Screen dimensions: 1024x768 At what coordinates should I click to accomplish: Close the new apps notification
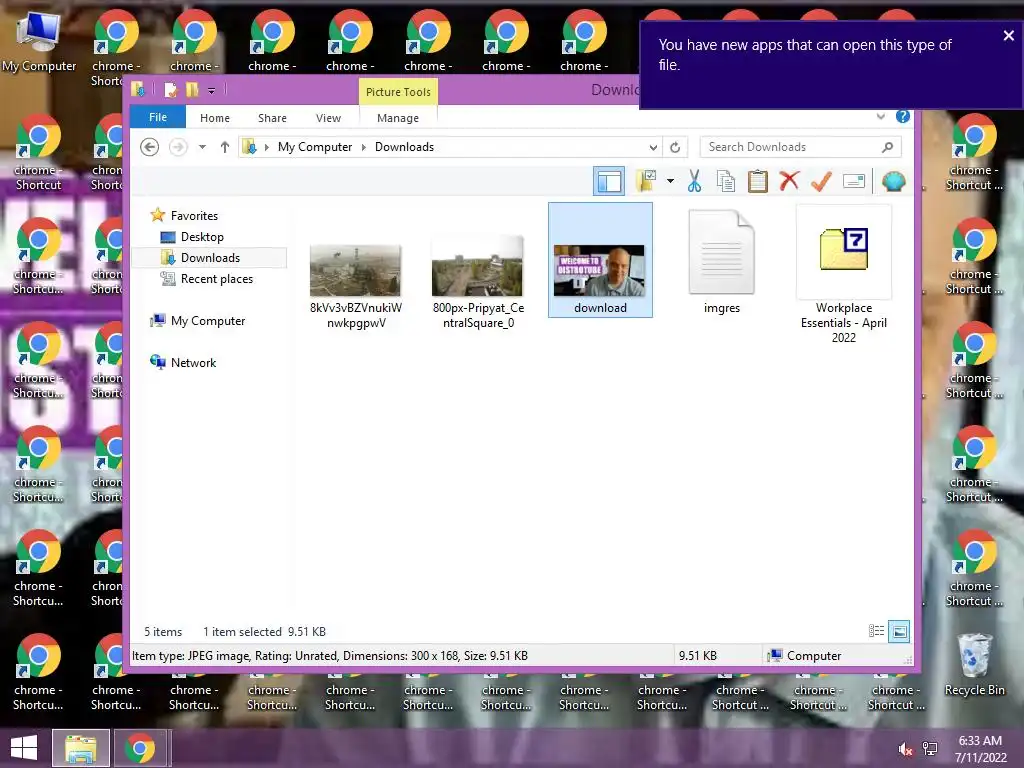pyautogui.click(x=1008, y=36)
